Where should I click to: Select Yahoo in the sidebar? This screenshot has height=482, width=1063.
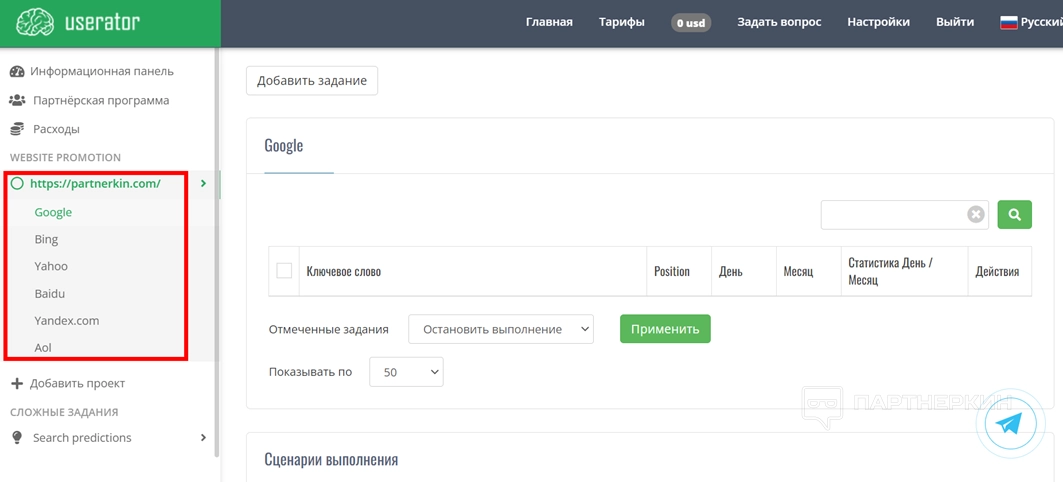point(51,266)
